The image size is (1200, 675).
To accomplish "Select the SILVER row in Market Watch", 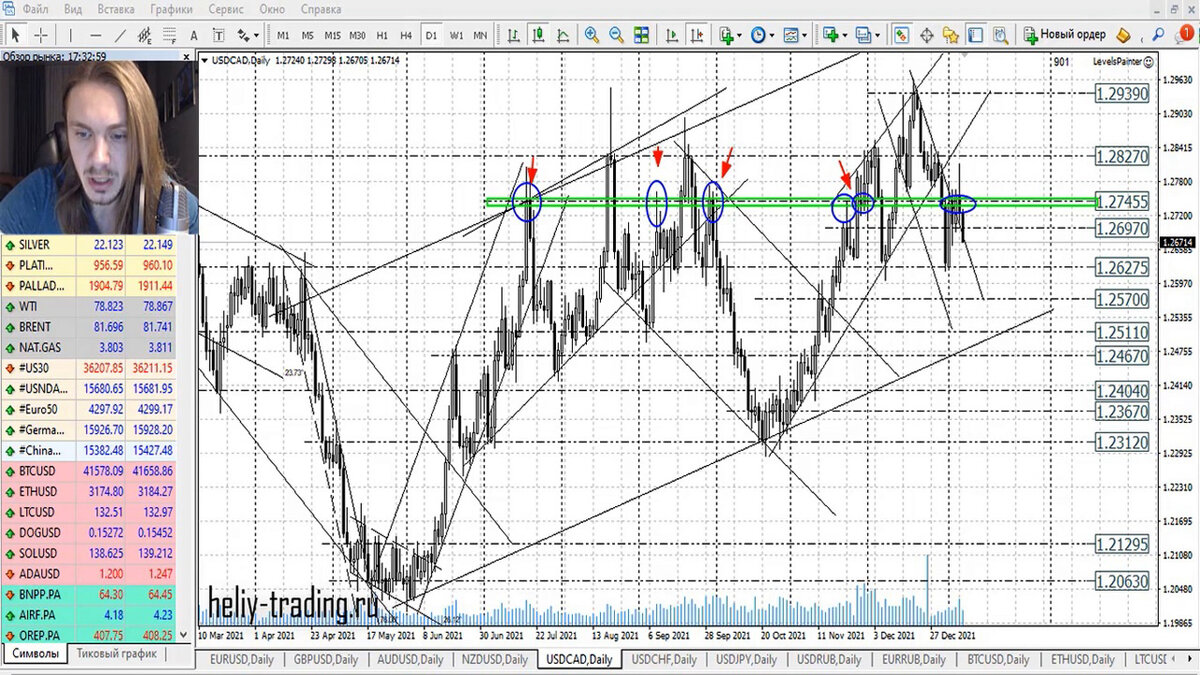I will 88,244.
